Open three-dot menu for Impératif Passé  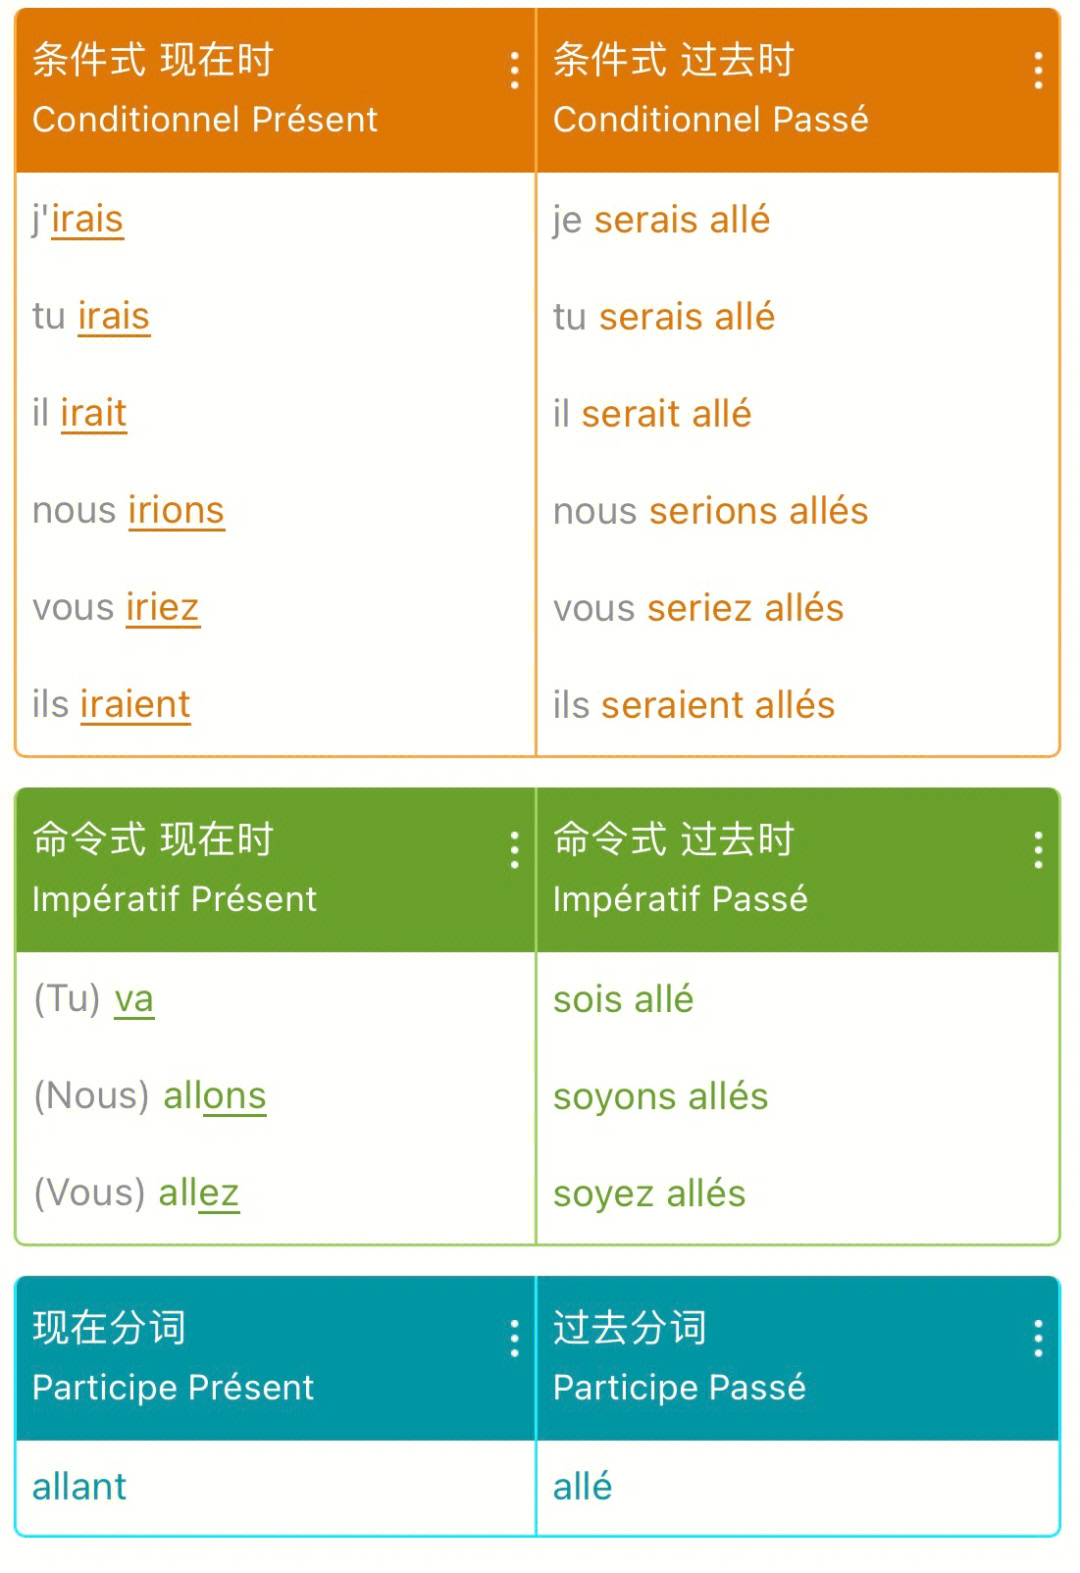[x=1038, y=850]
